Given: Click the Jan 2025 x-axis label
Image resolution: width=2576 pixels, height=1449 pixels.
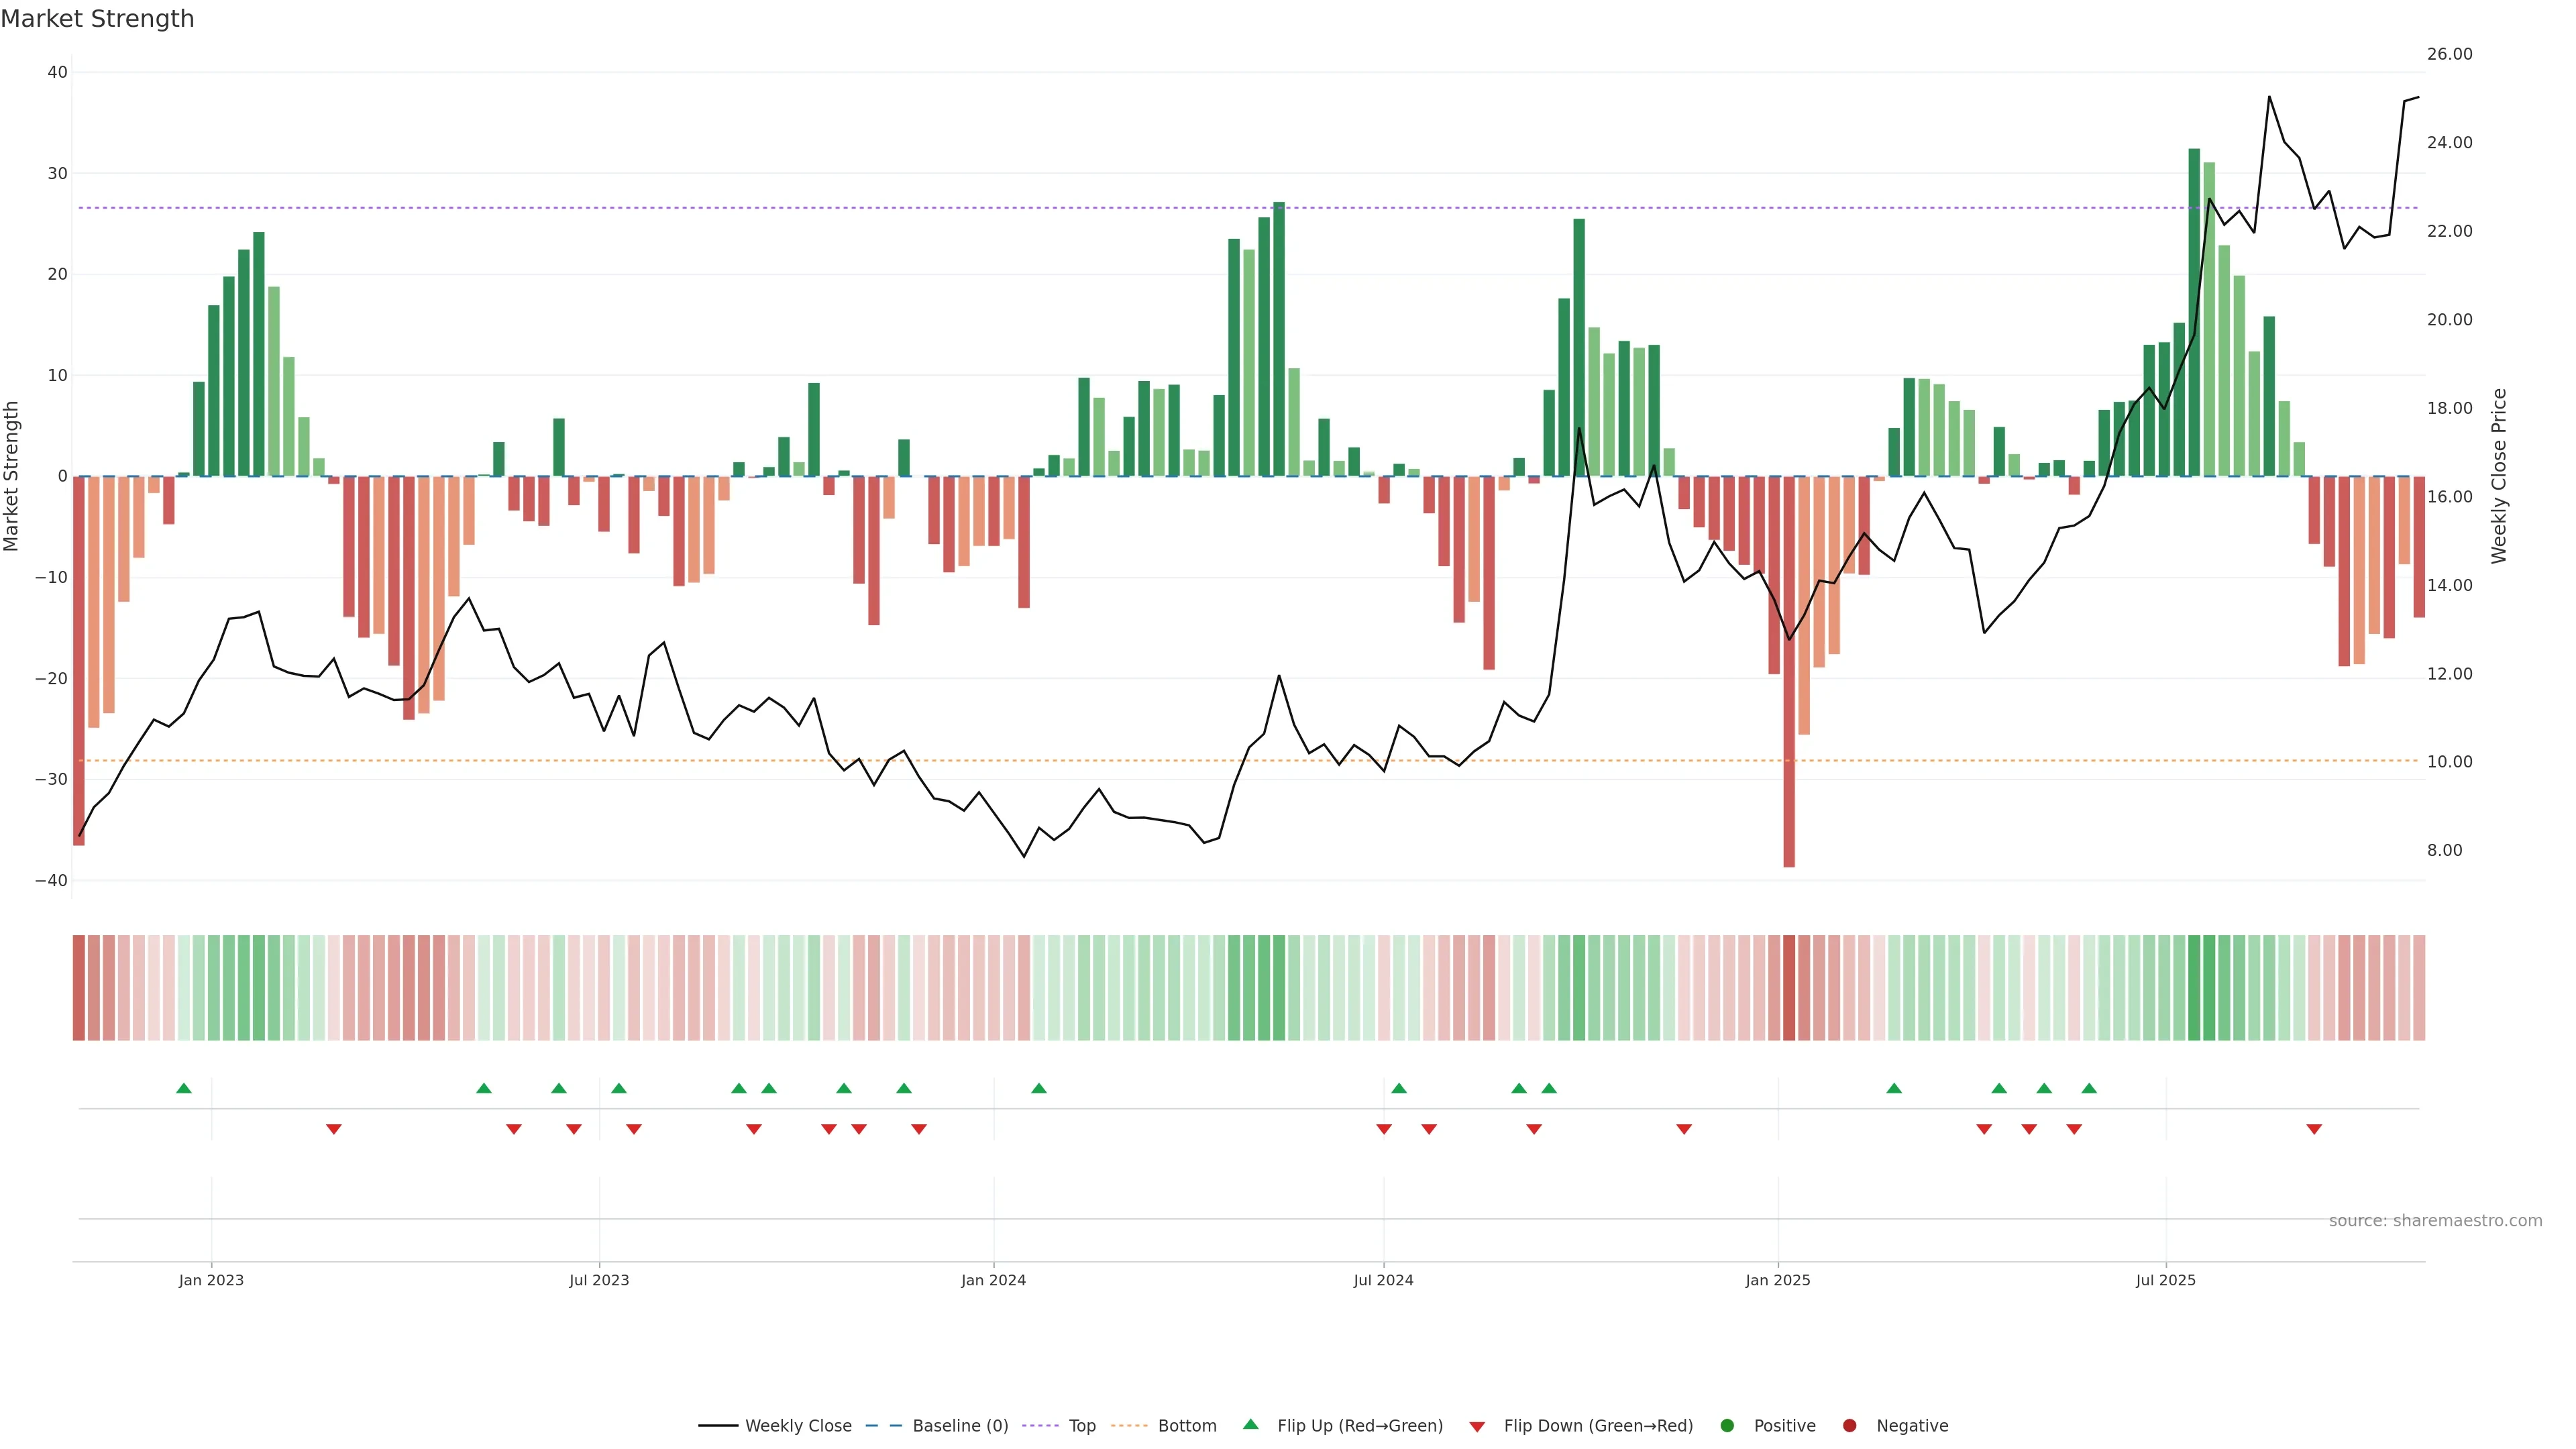Looking at the screenshot, I should pyautogui.click(x=1778, y=1280).
